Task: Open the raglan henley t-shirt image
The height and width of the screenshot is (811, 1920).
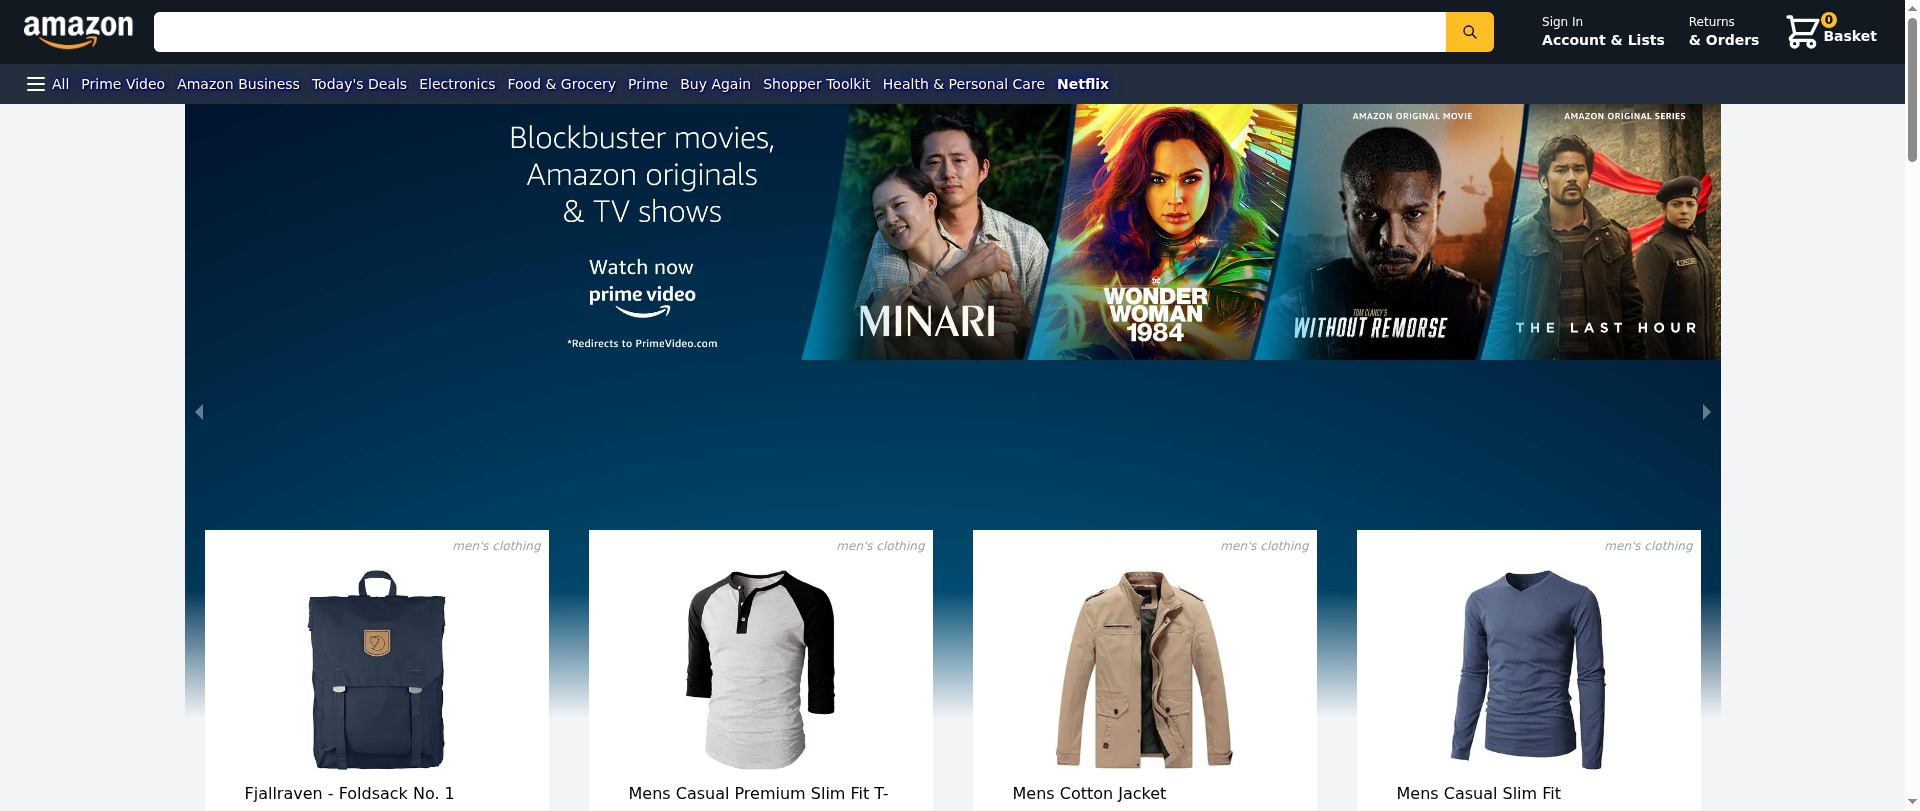Action: click(761, 670)
